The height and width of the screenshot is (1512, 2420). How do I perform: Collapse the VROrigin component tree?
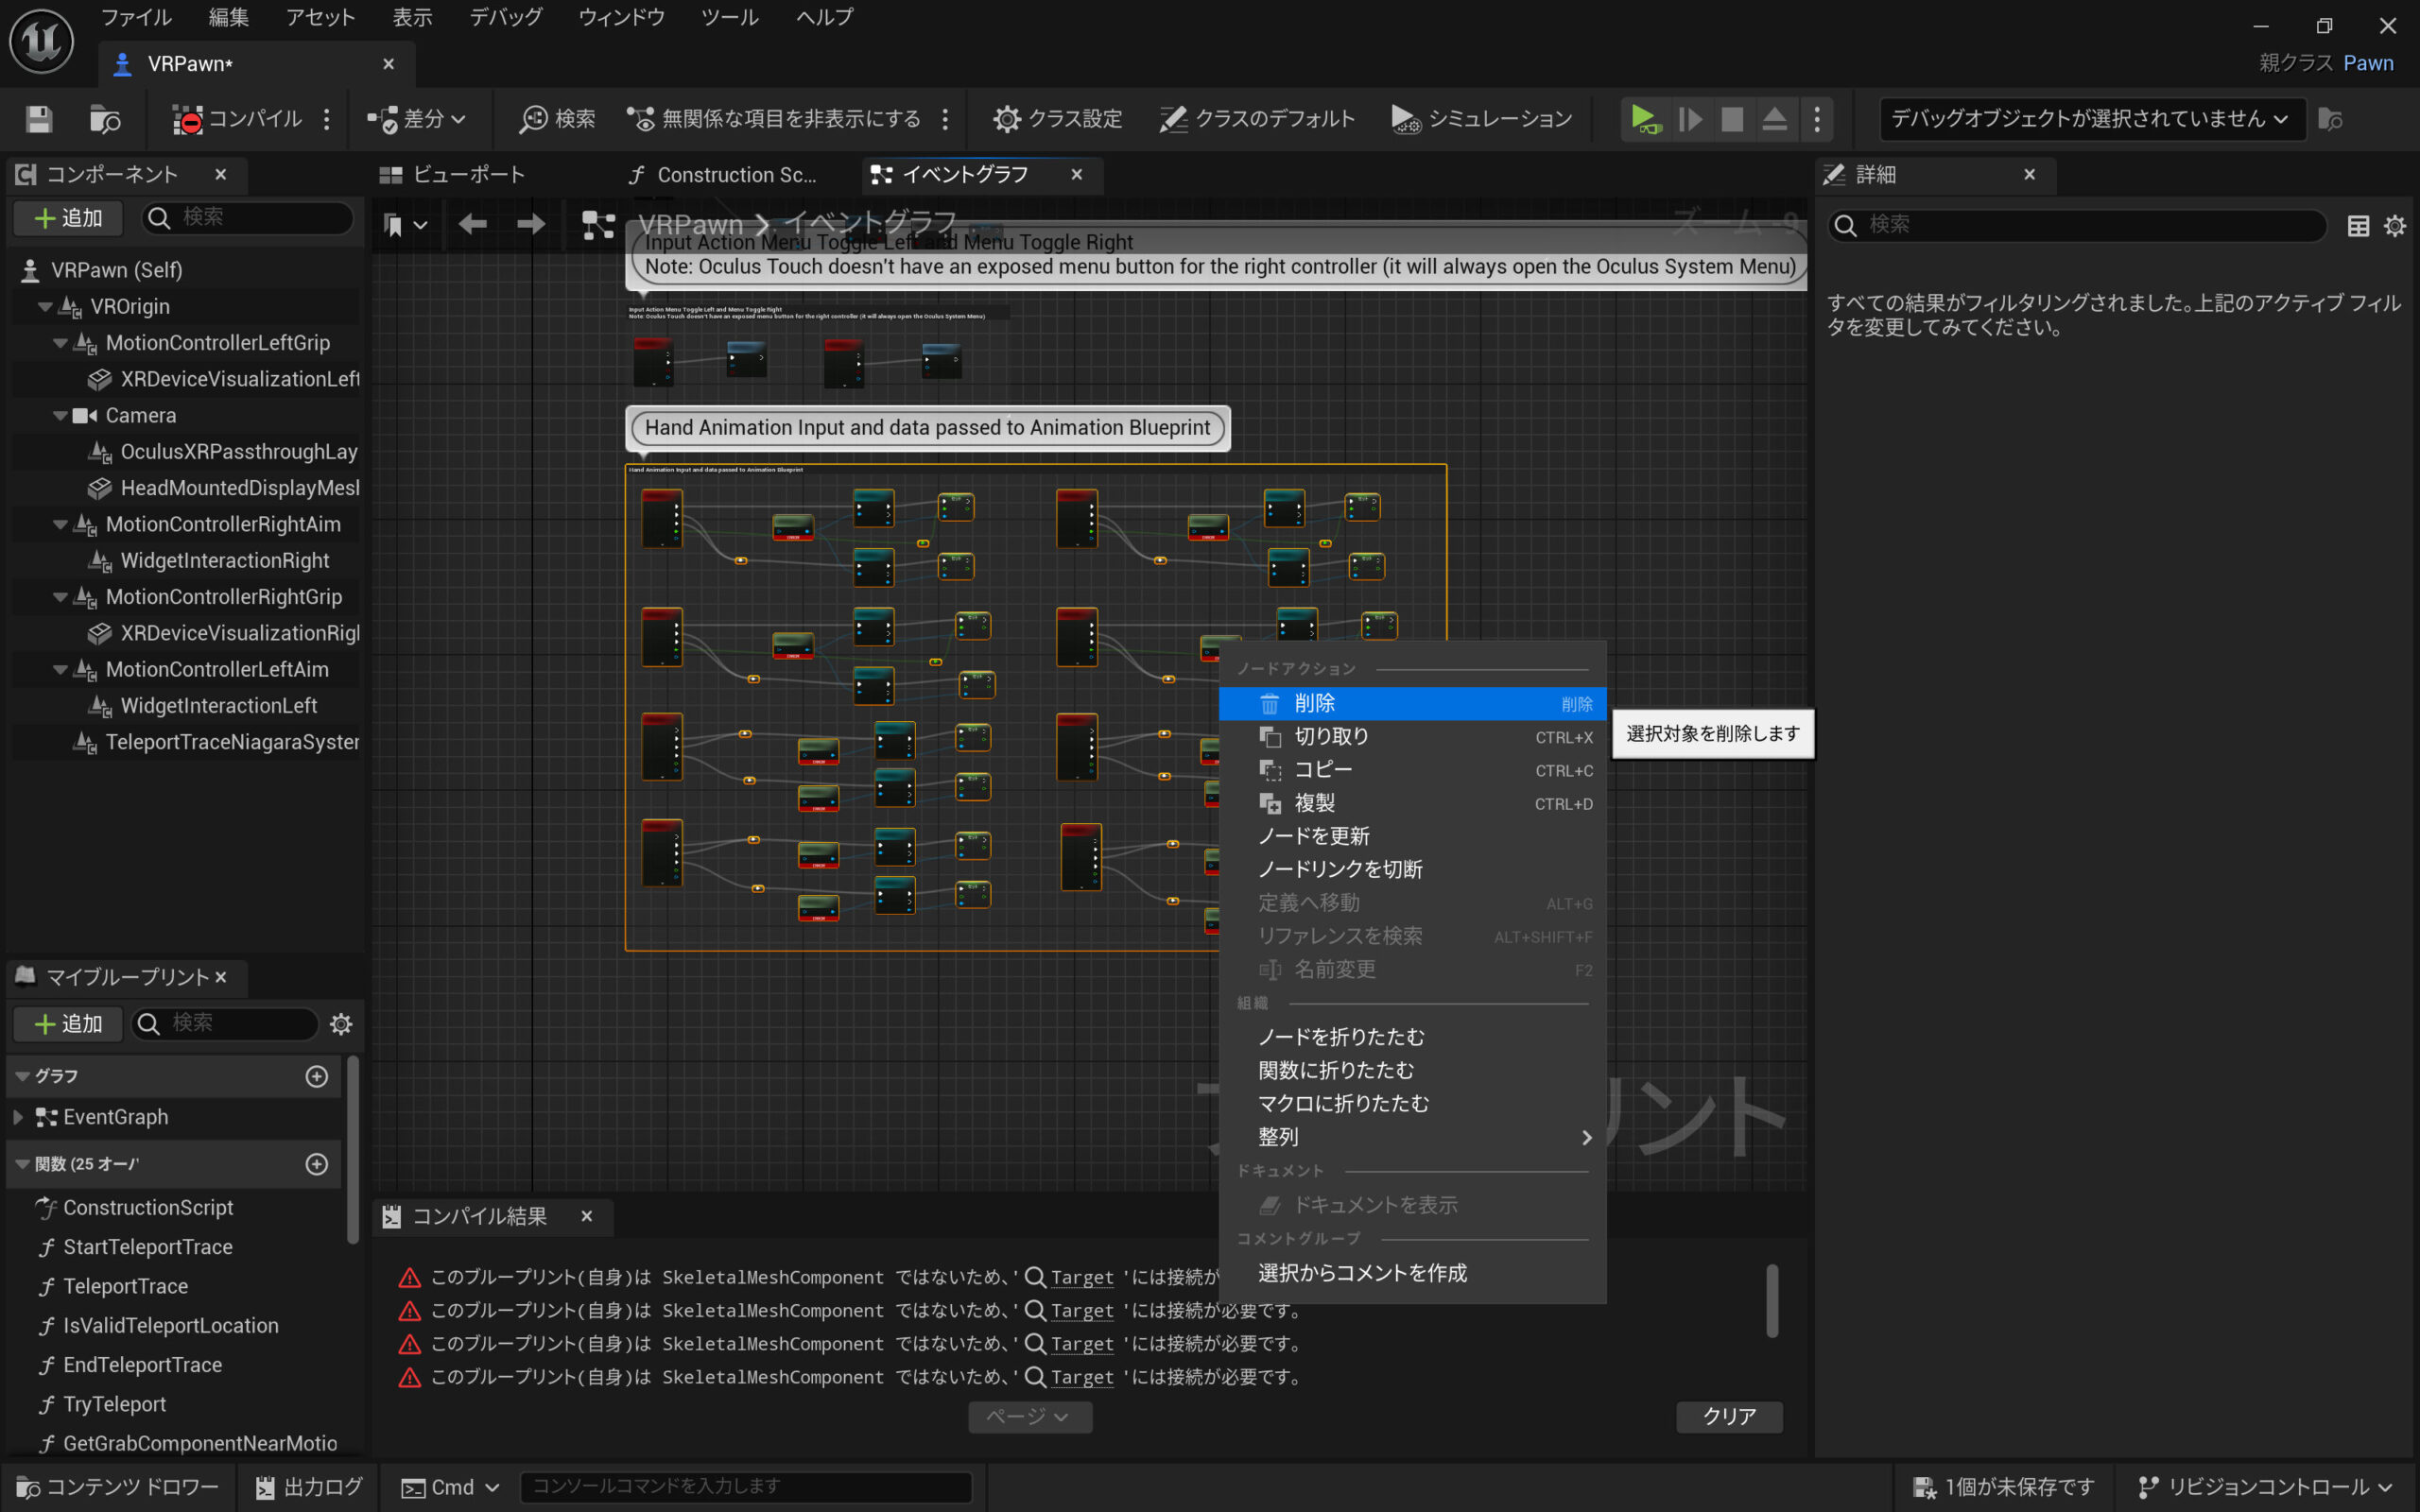45,307
